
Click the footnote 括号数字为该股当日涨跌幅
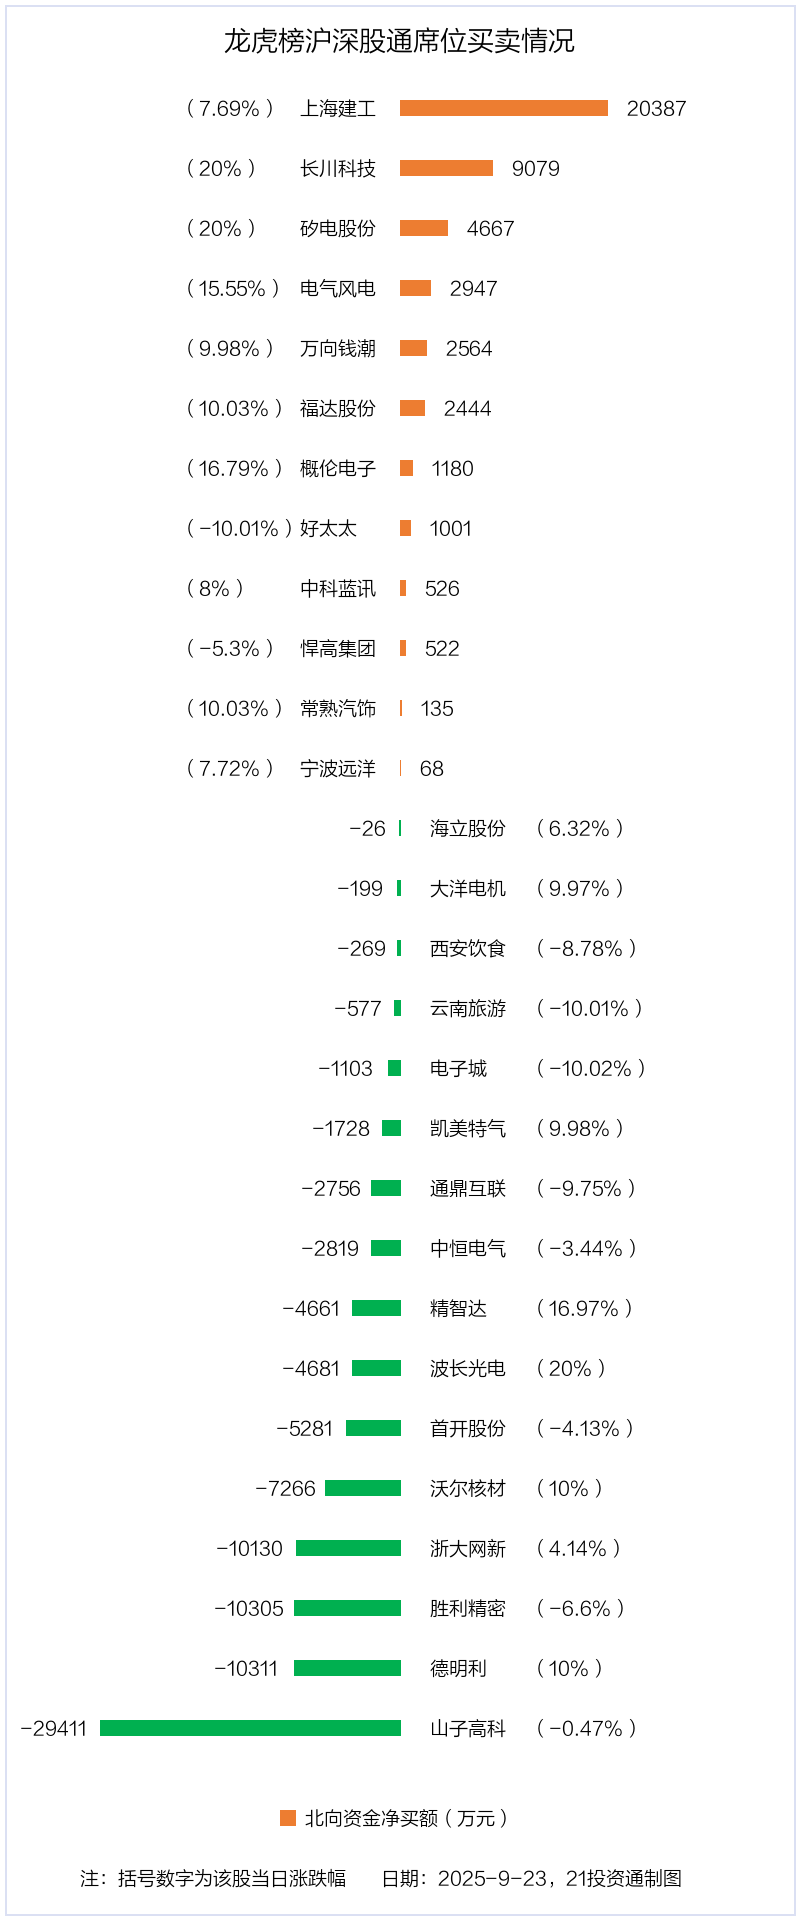232,1878
